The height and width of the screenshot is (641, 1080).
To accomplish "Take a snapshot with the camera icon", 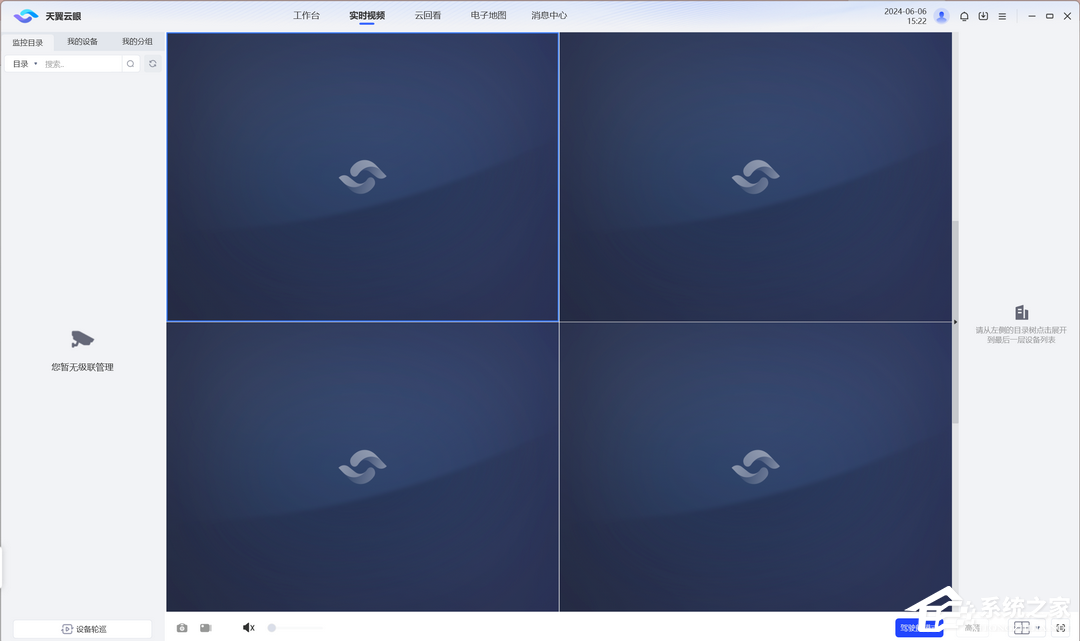I will [182, 628].
